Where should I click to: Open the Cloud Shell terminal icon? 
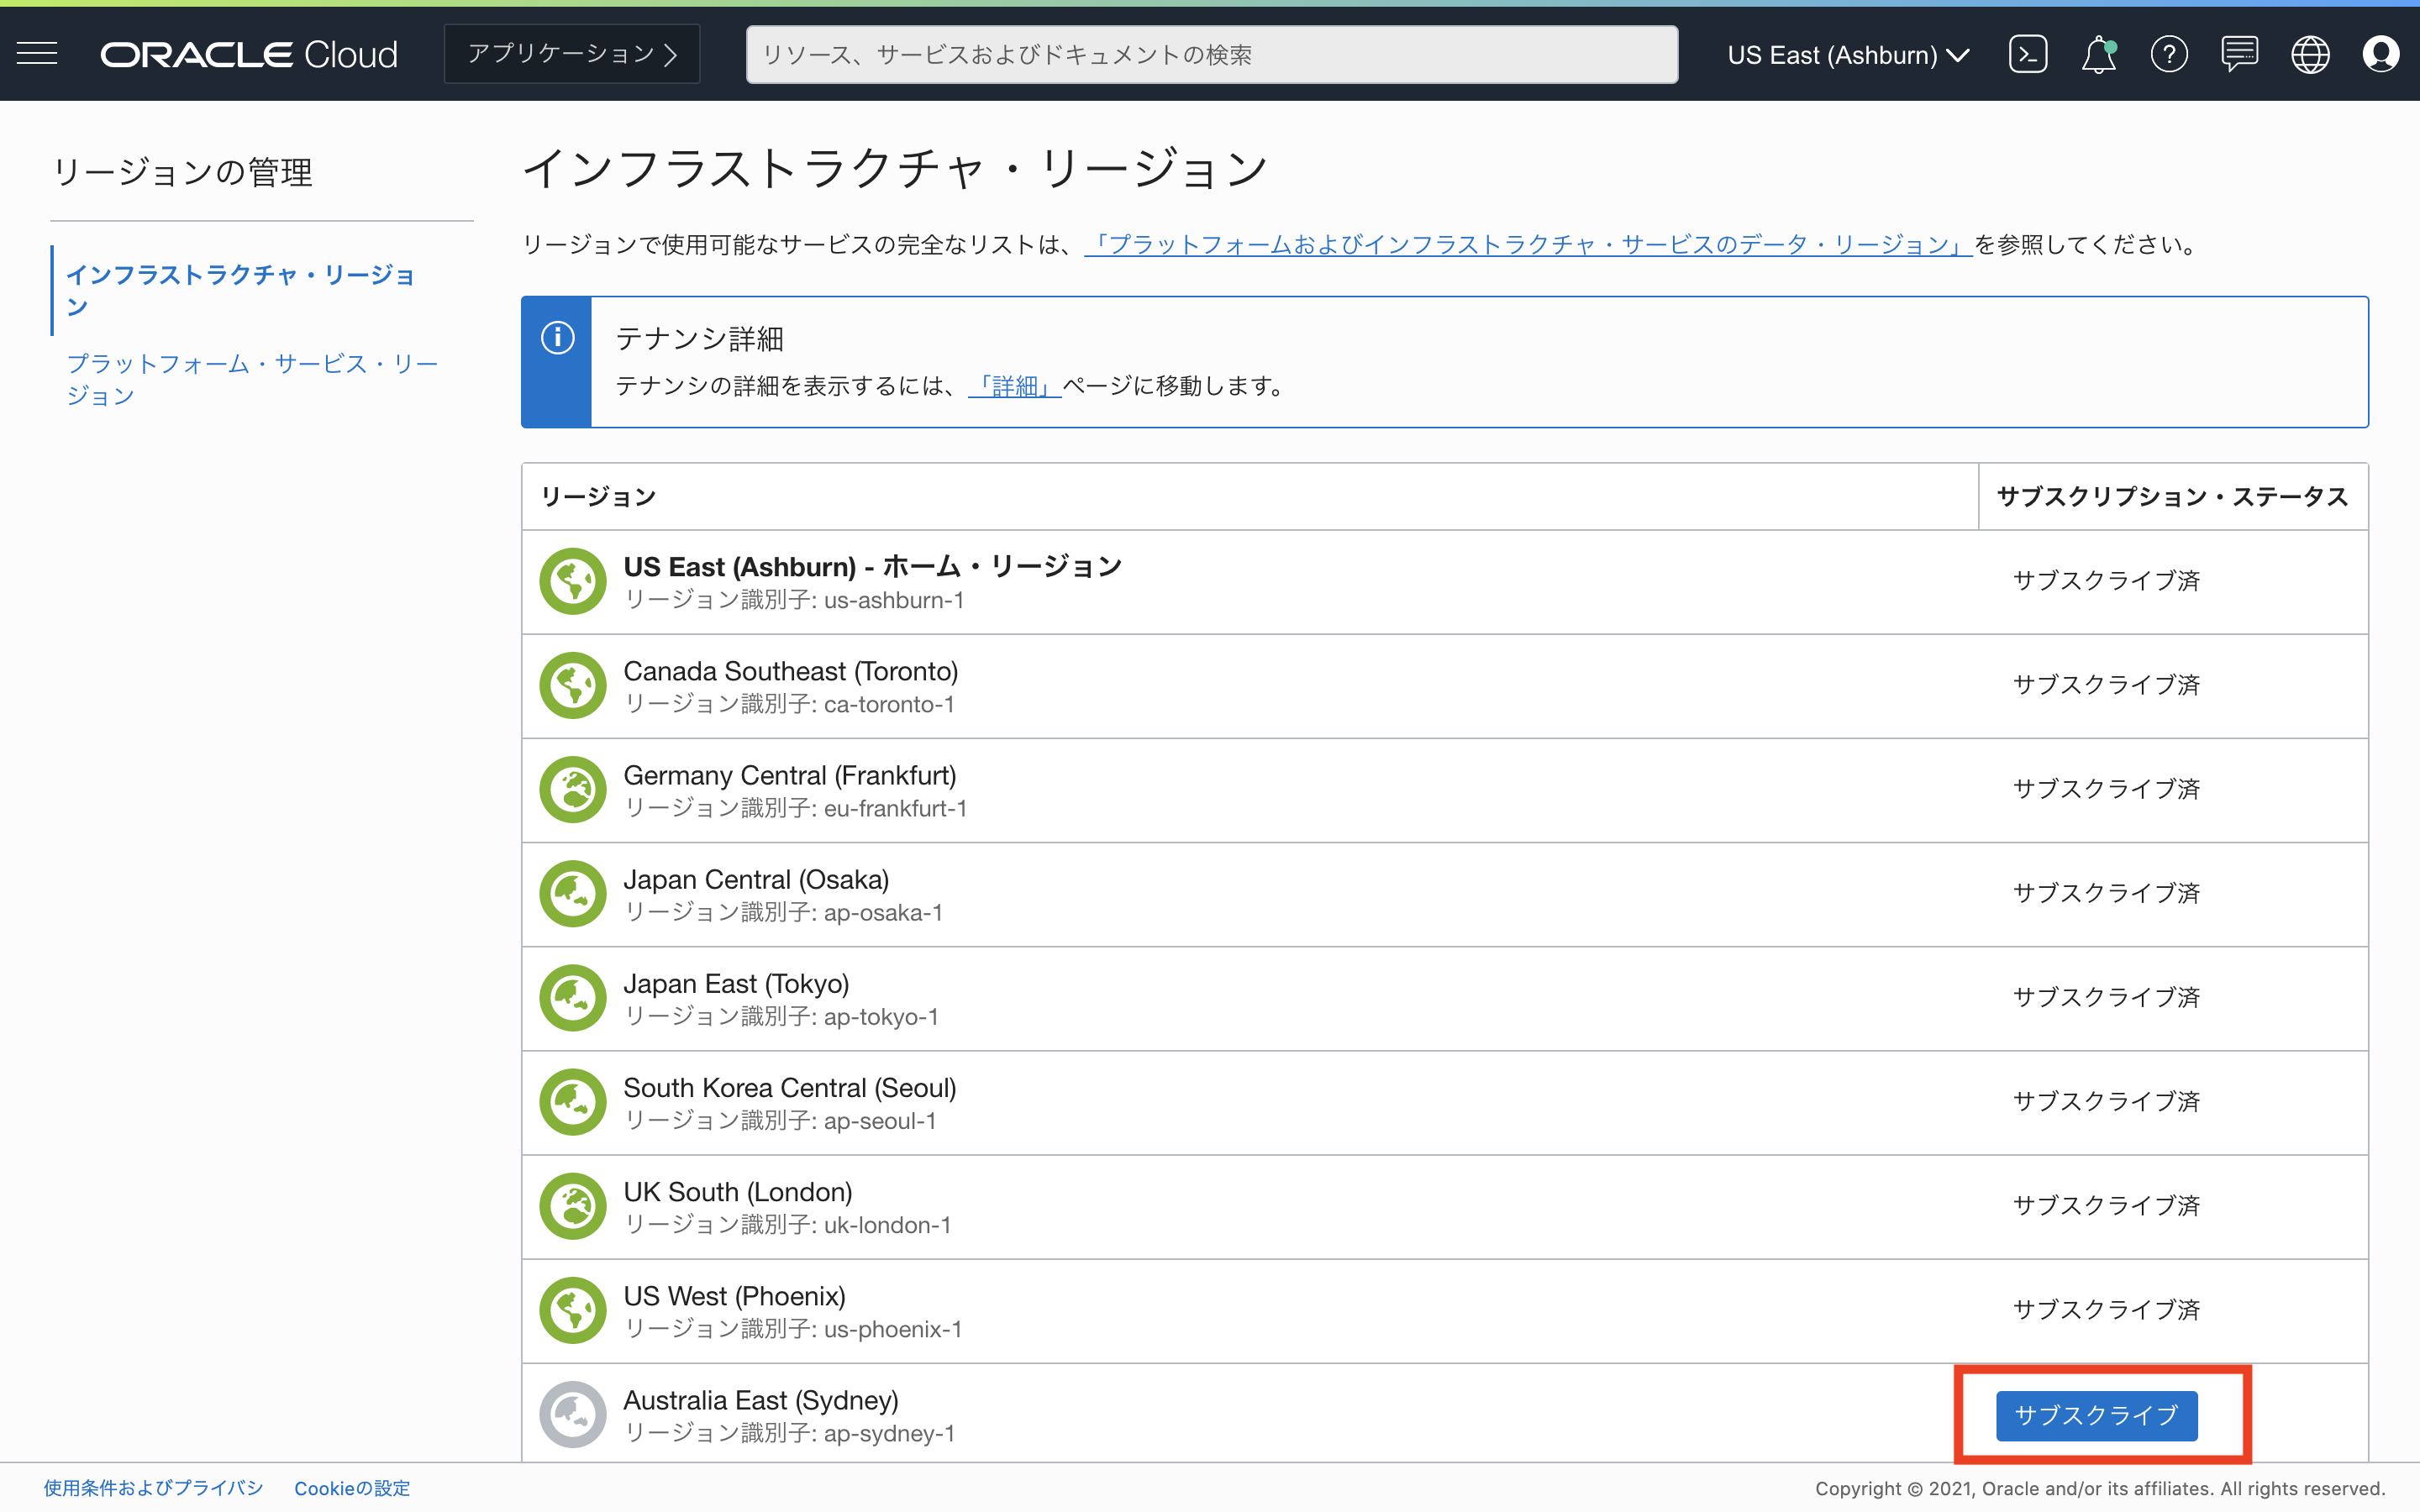[x=2029, y=54]
